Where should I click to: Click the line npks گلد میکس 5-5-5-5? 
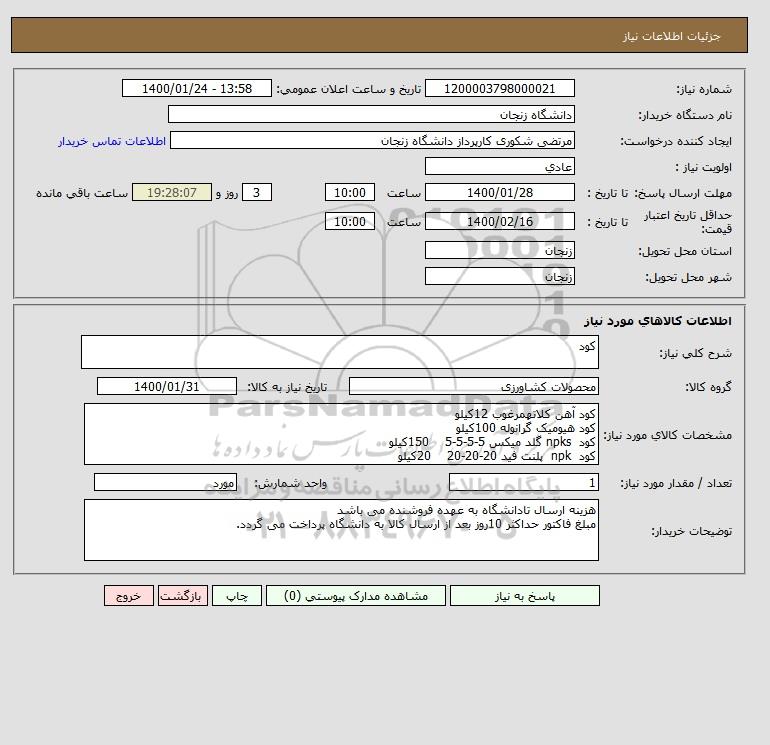point(492,442)
